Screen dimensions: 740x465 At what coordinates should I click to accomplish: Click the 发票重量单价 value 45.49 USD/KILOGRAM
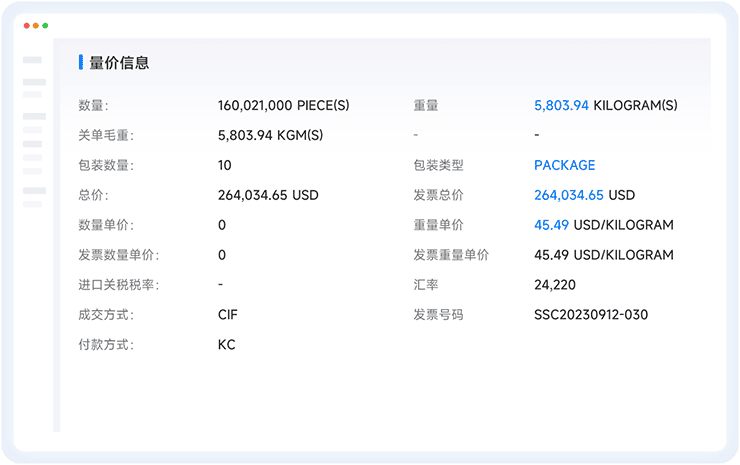(x=604, y=255)
